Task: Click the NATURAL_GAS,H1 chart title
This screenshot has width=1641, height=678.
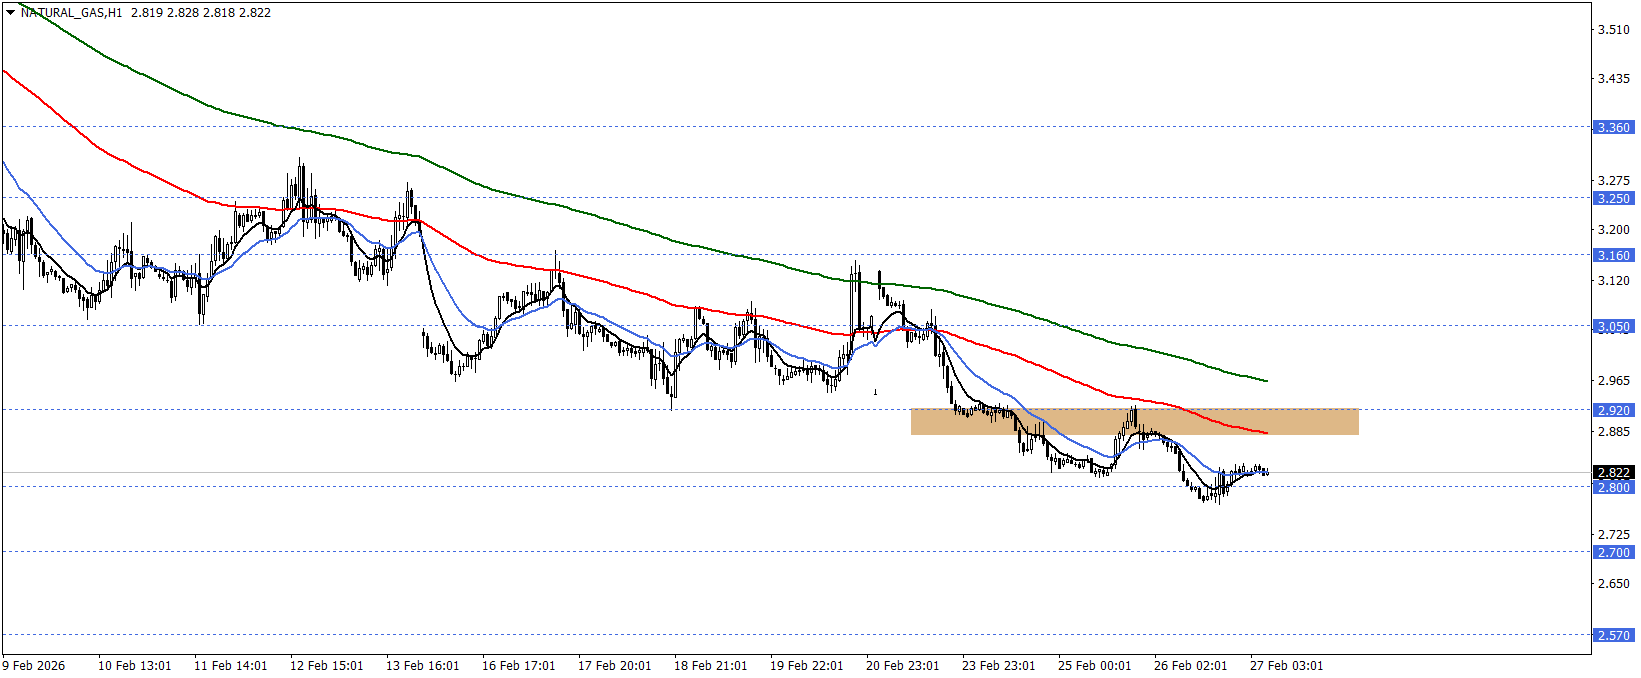Action: (x=71, y=13)
